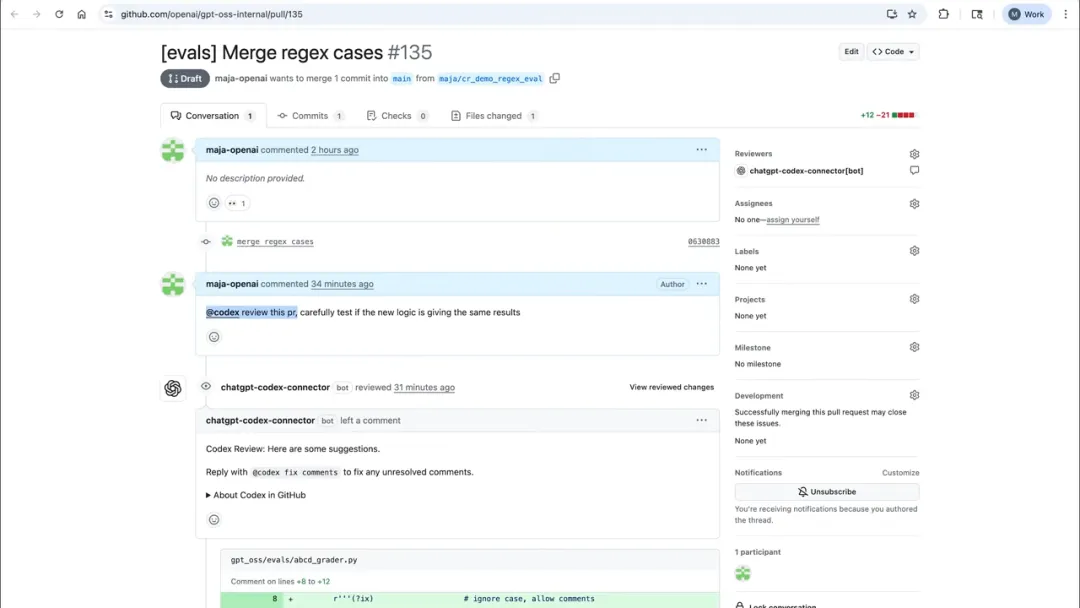1080x608 pixels.
Task: Toggle the eyes reaction with count 1
Action: point(237,203)
